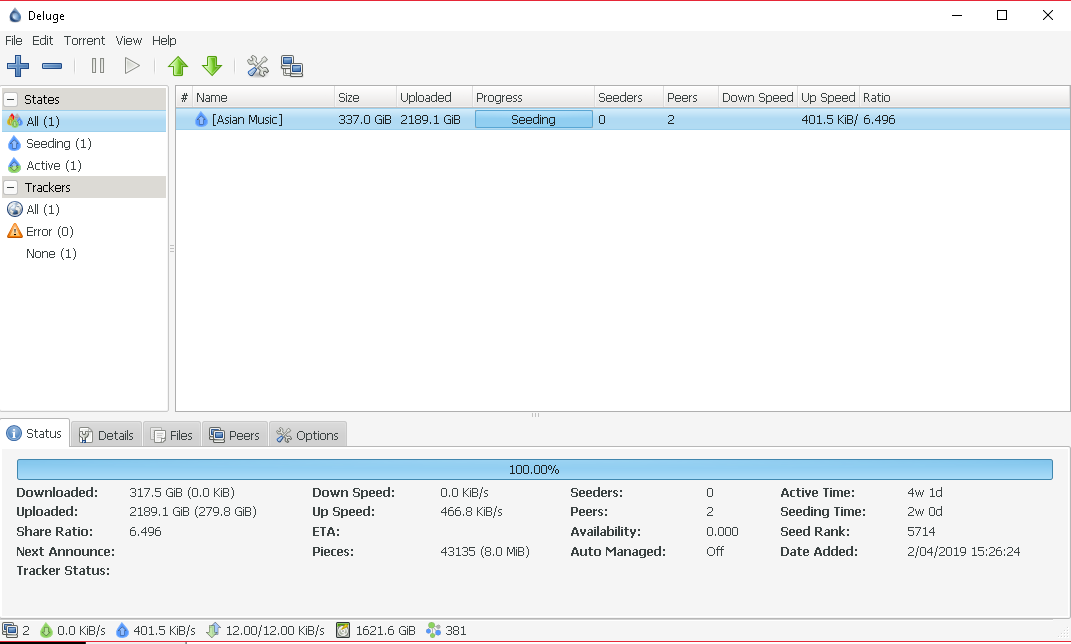Pause the selected torrent

[x=98, y=66]
